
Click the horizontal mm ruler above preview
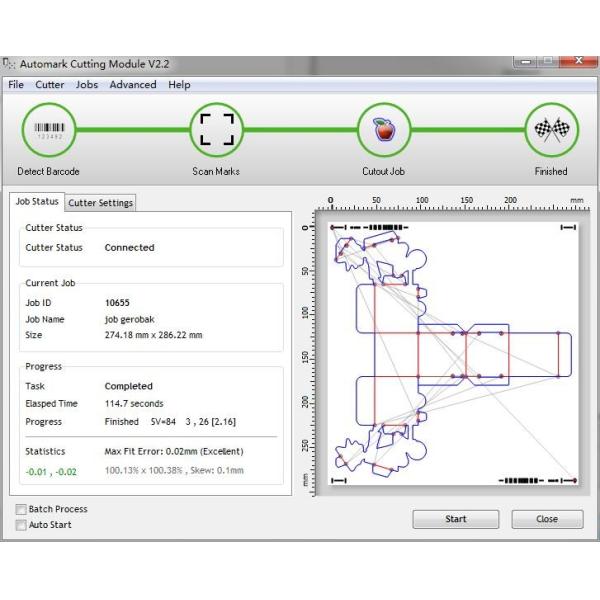coord(450,203)
